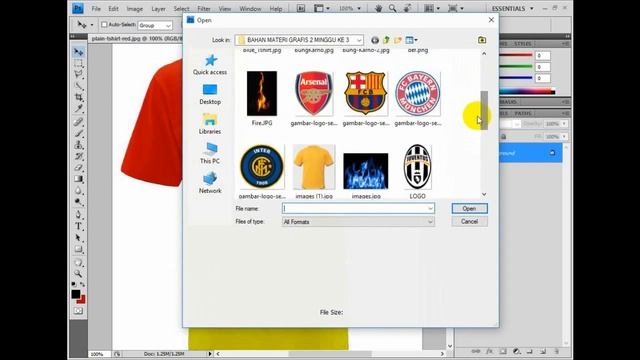Screen dimensions: 640x360
Task: Toggle Quick Mask mode
Action: click(x=78, y=311)
